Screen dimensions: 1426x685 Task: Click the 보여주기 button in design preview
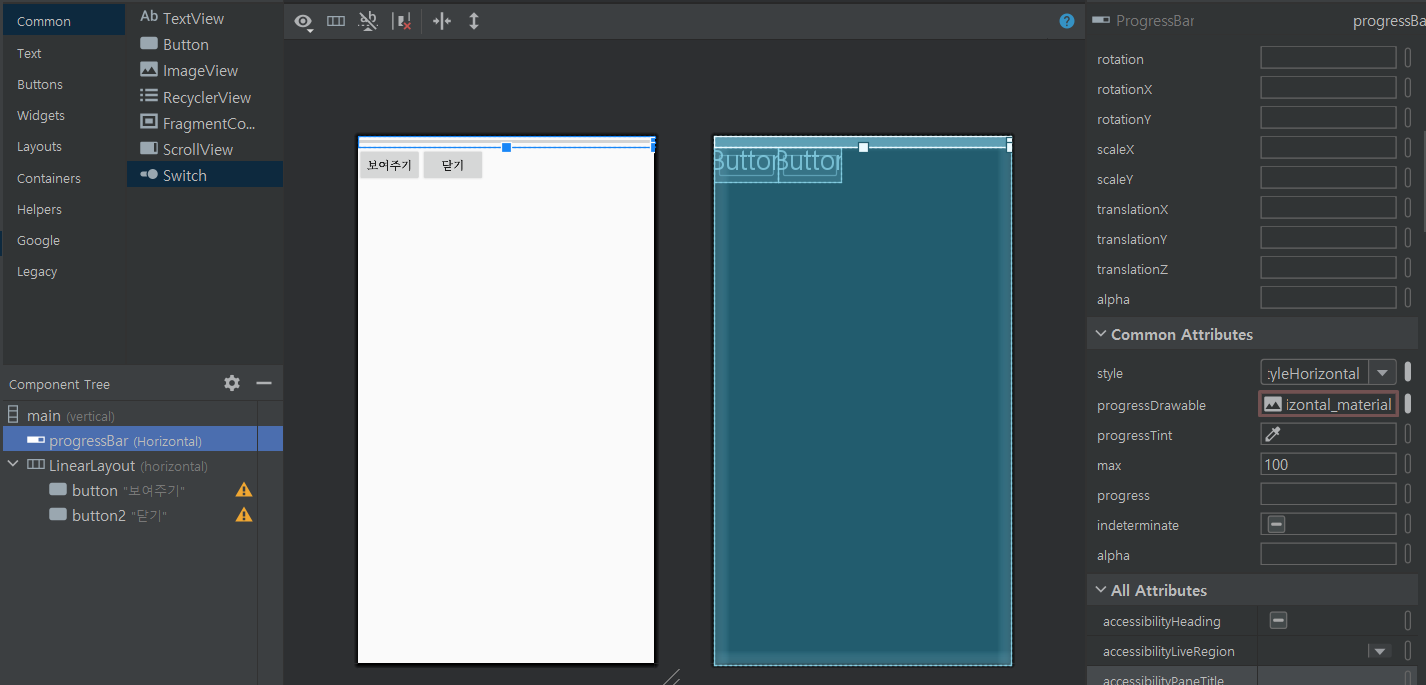tap(389, 165)
